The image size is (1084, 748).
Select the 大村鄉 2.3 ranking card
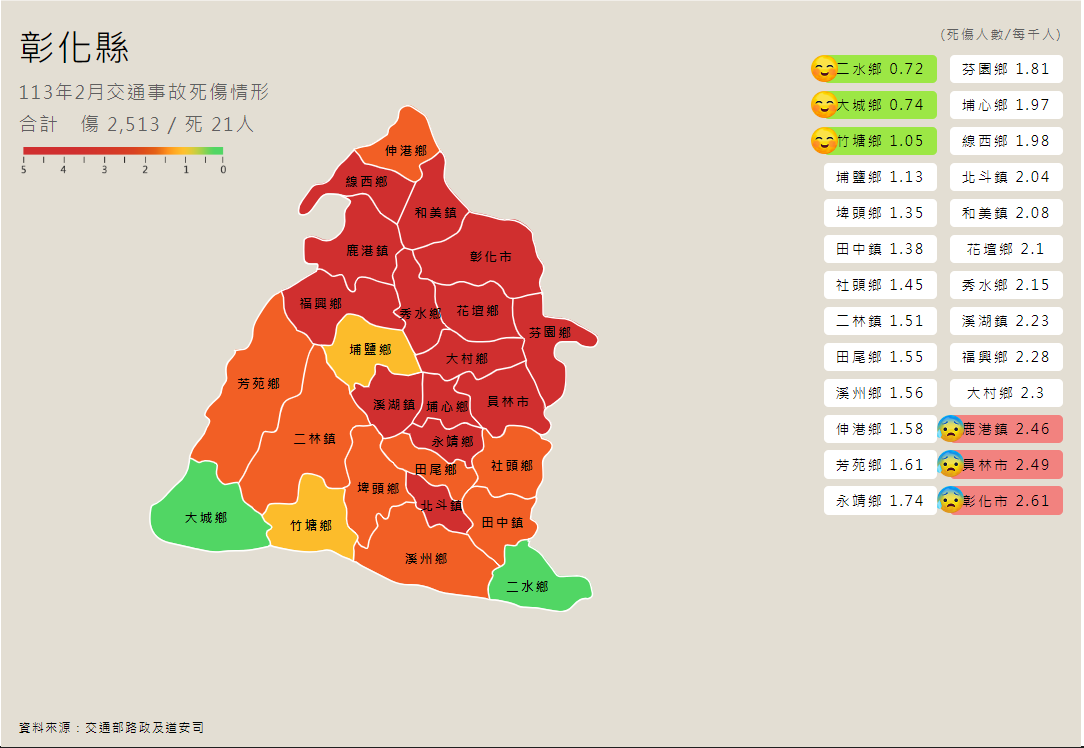click(1006, 393)
